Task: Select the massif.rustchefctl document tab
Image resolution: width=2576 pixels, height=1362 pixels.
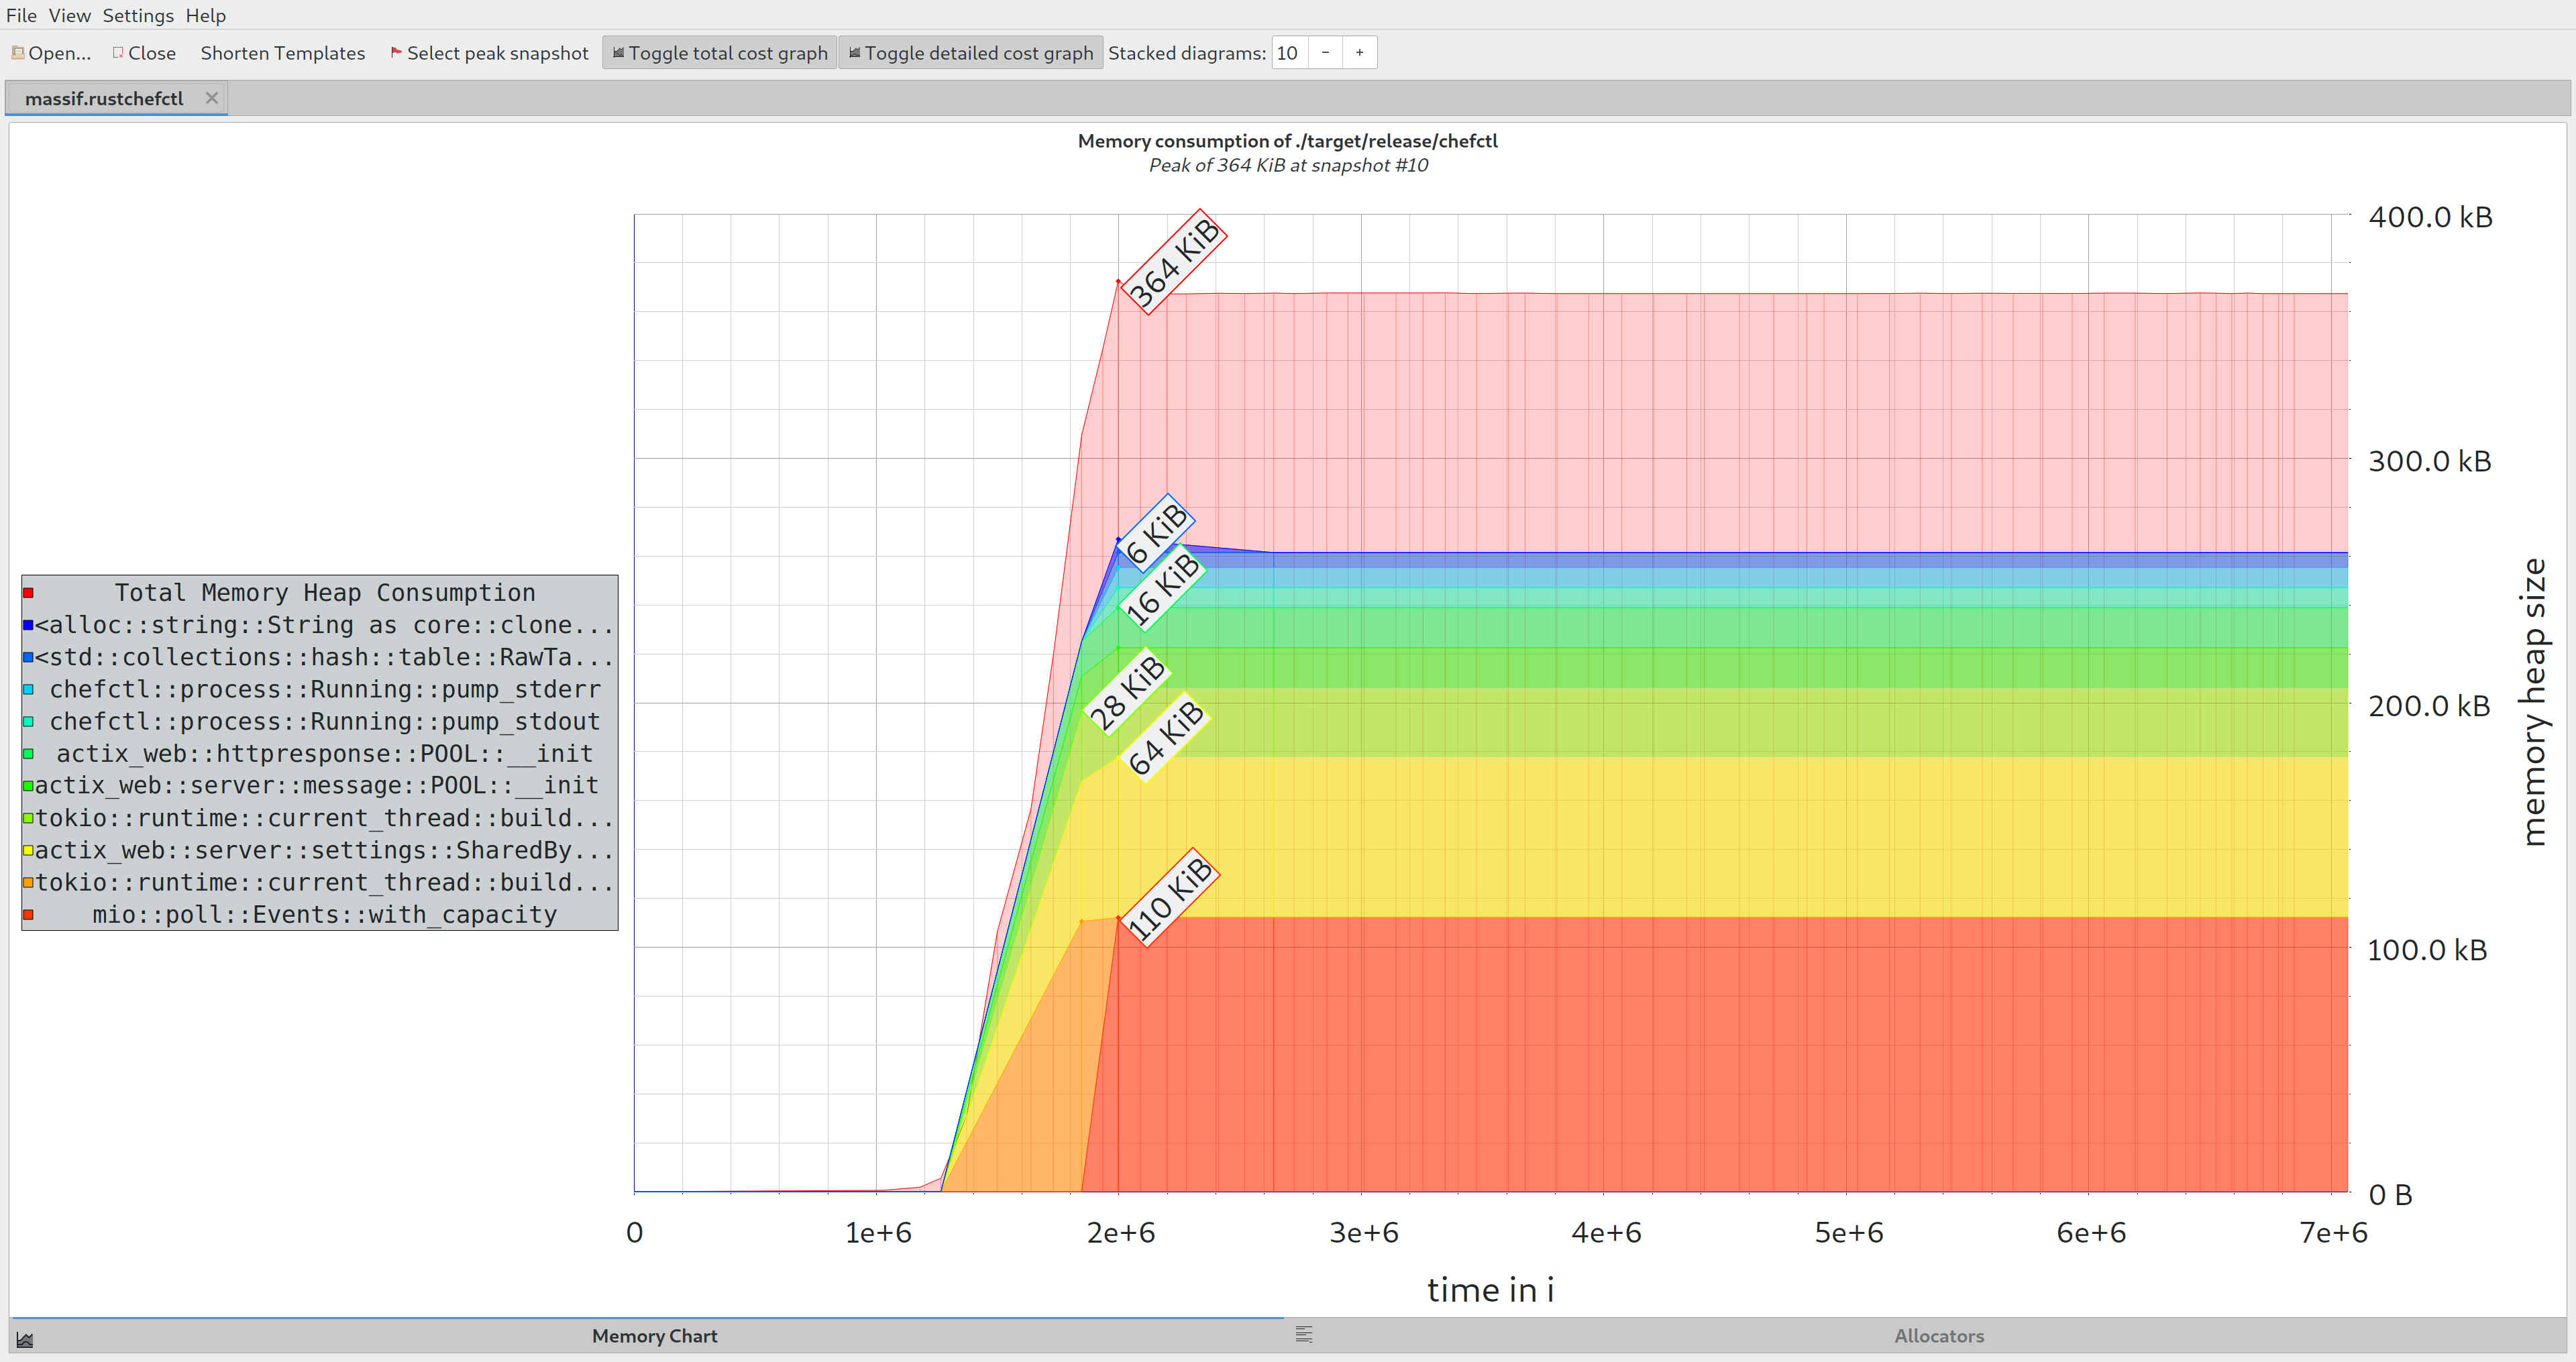Action: click(104, 98)
